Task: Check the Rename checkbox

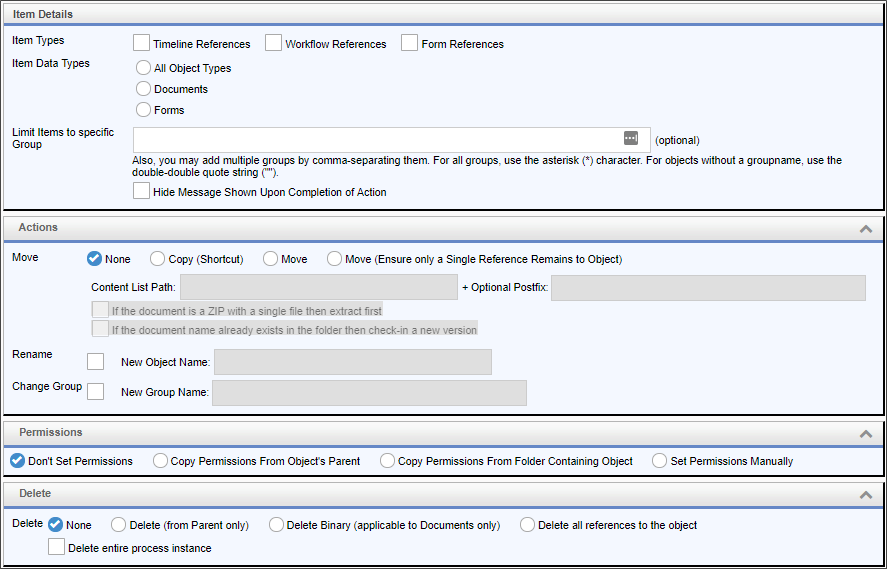Action: pyautogui.click(x=96, y=361)
